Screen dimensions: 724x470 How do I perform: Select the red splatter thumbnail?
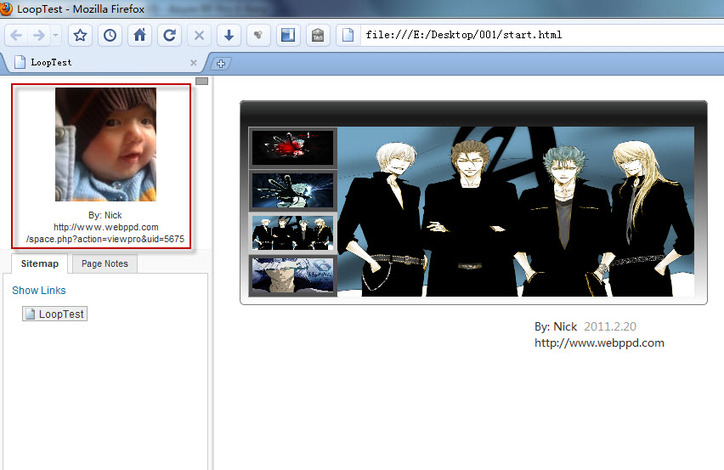(293, 148)
